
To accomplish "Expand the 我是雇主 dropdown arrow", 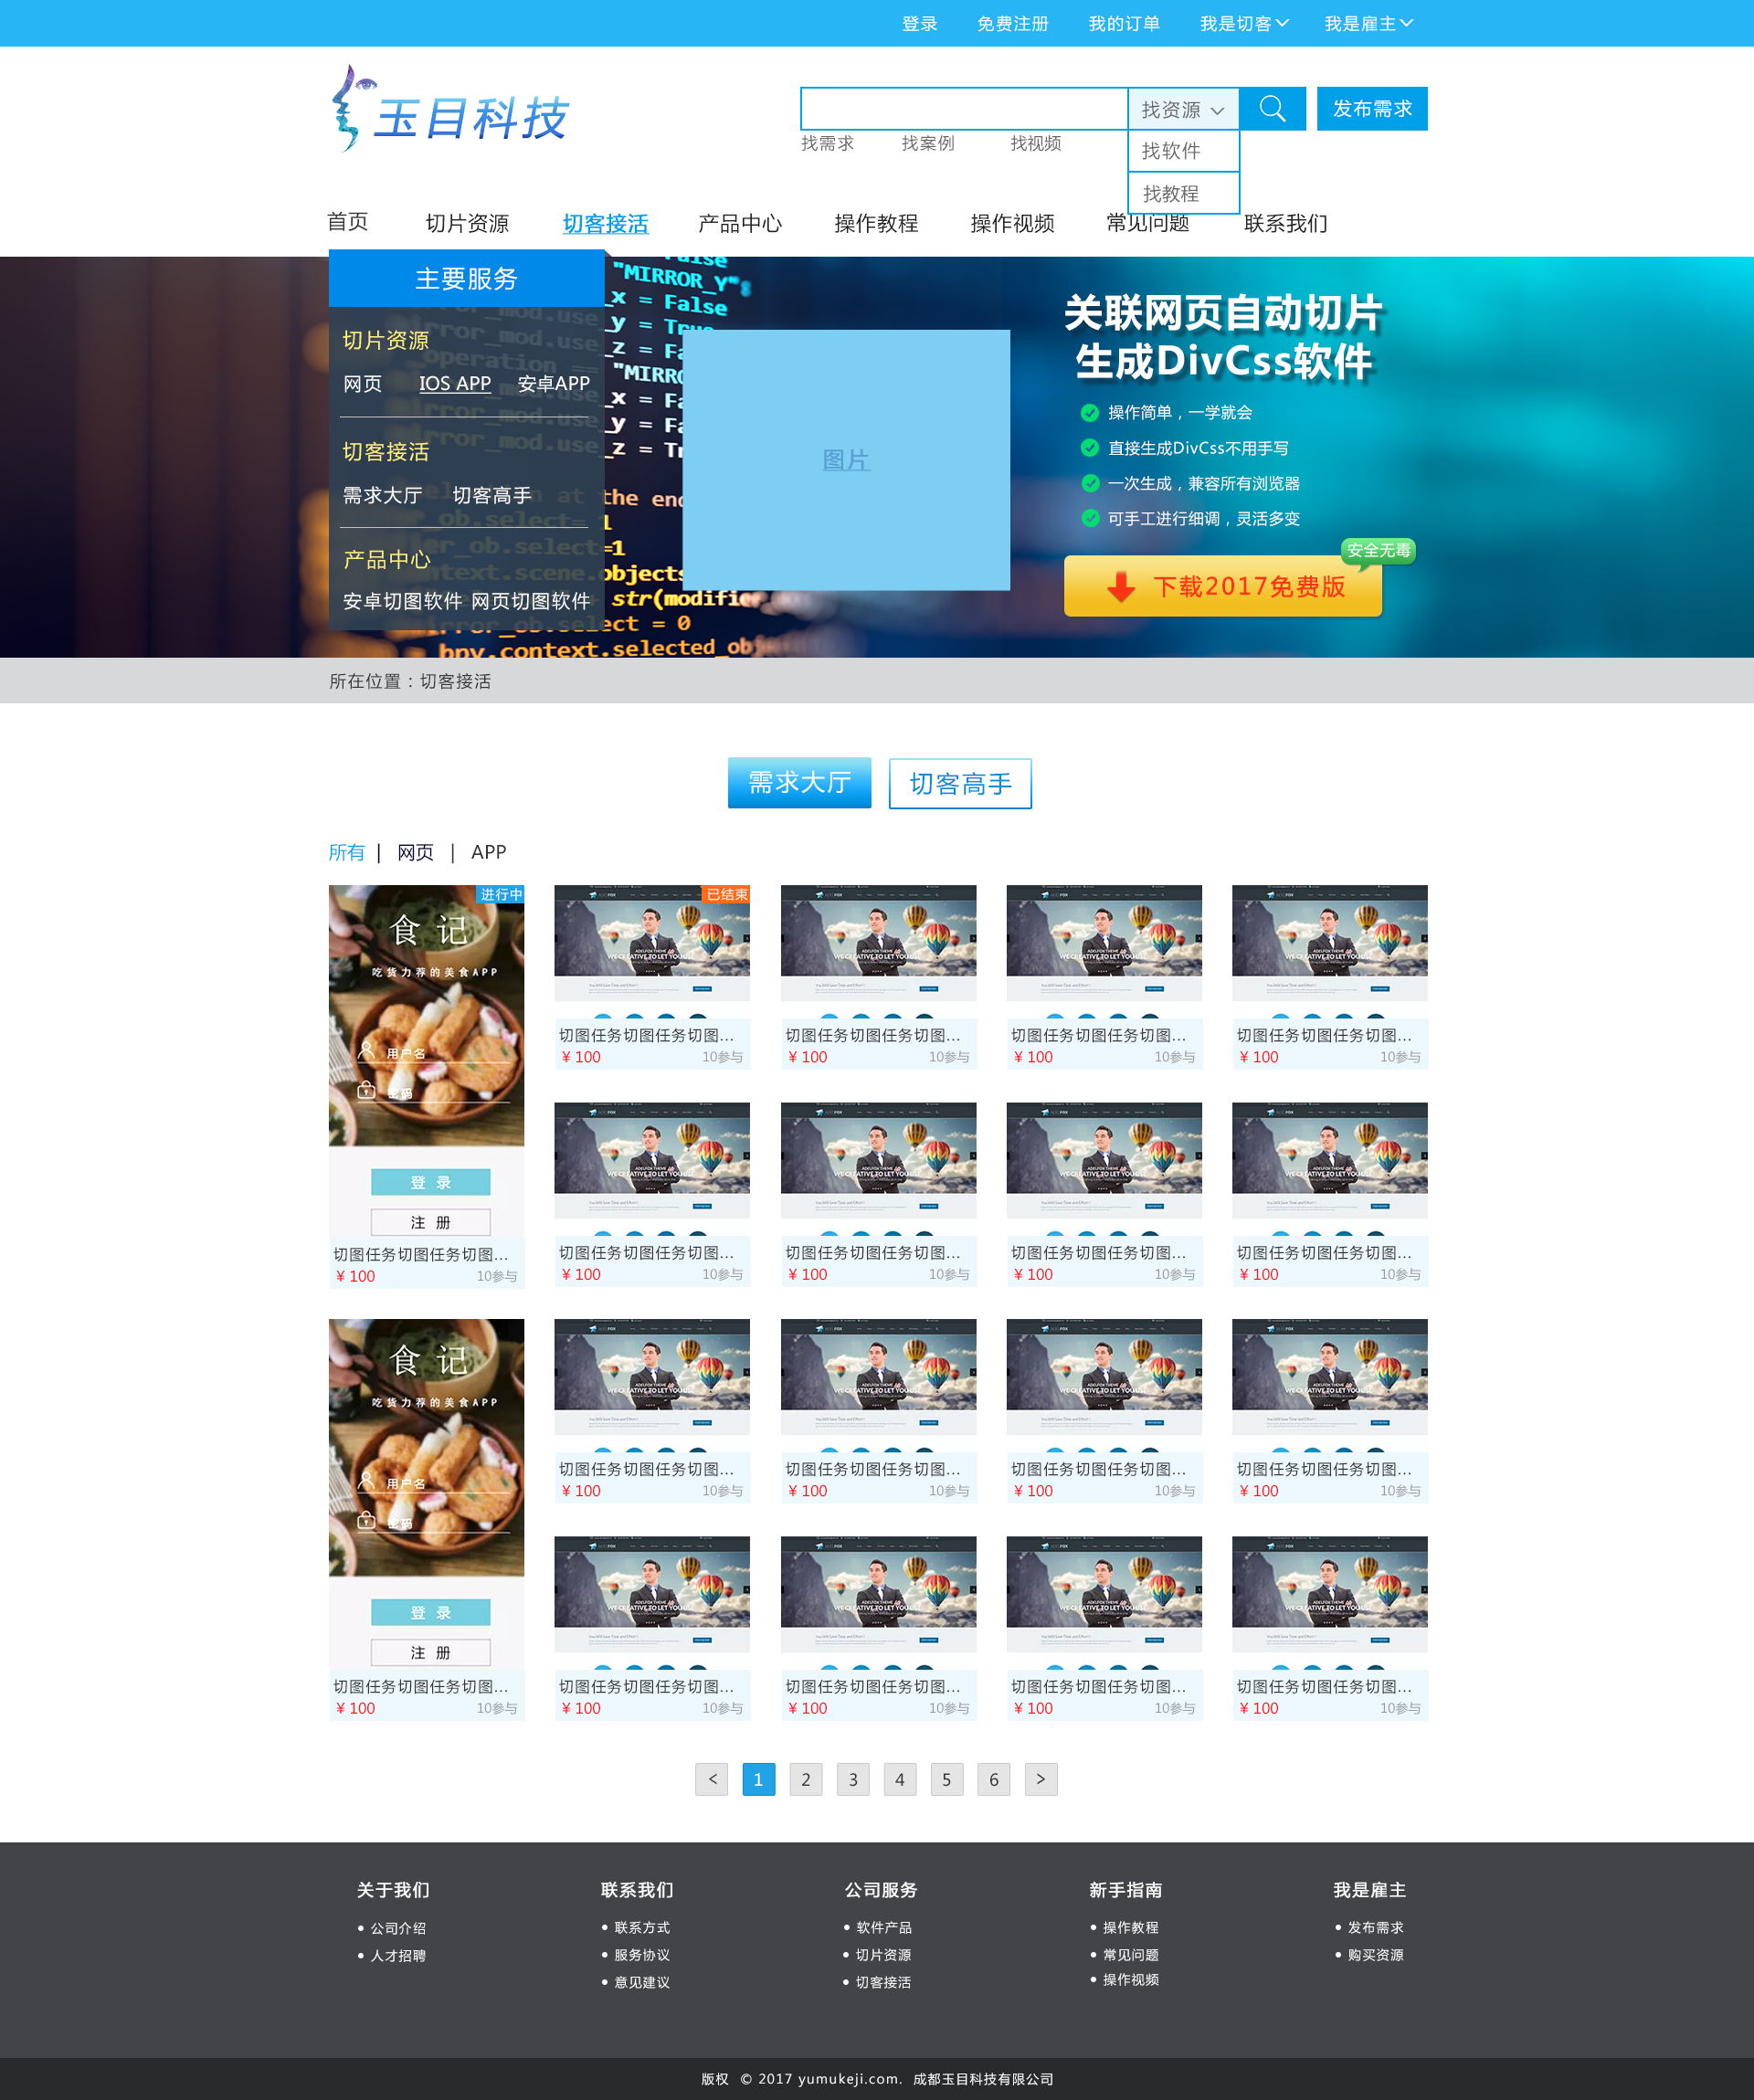I will pyautogui.click(x=1406, y=23).
